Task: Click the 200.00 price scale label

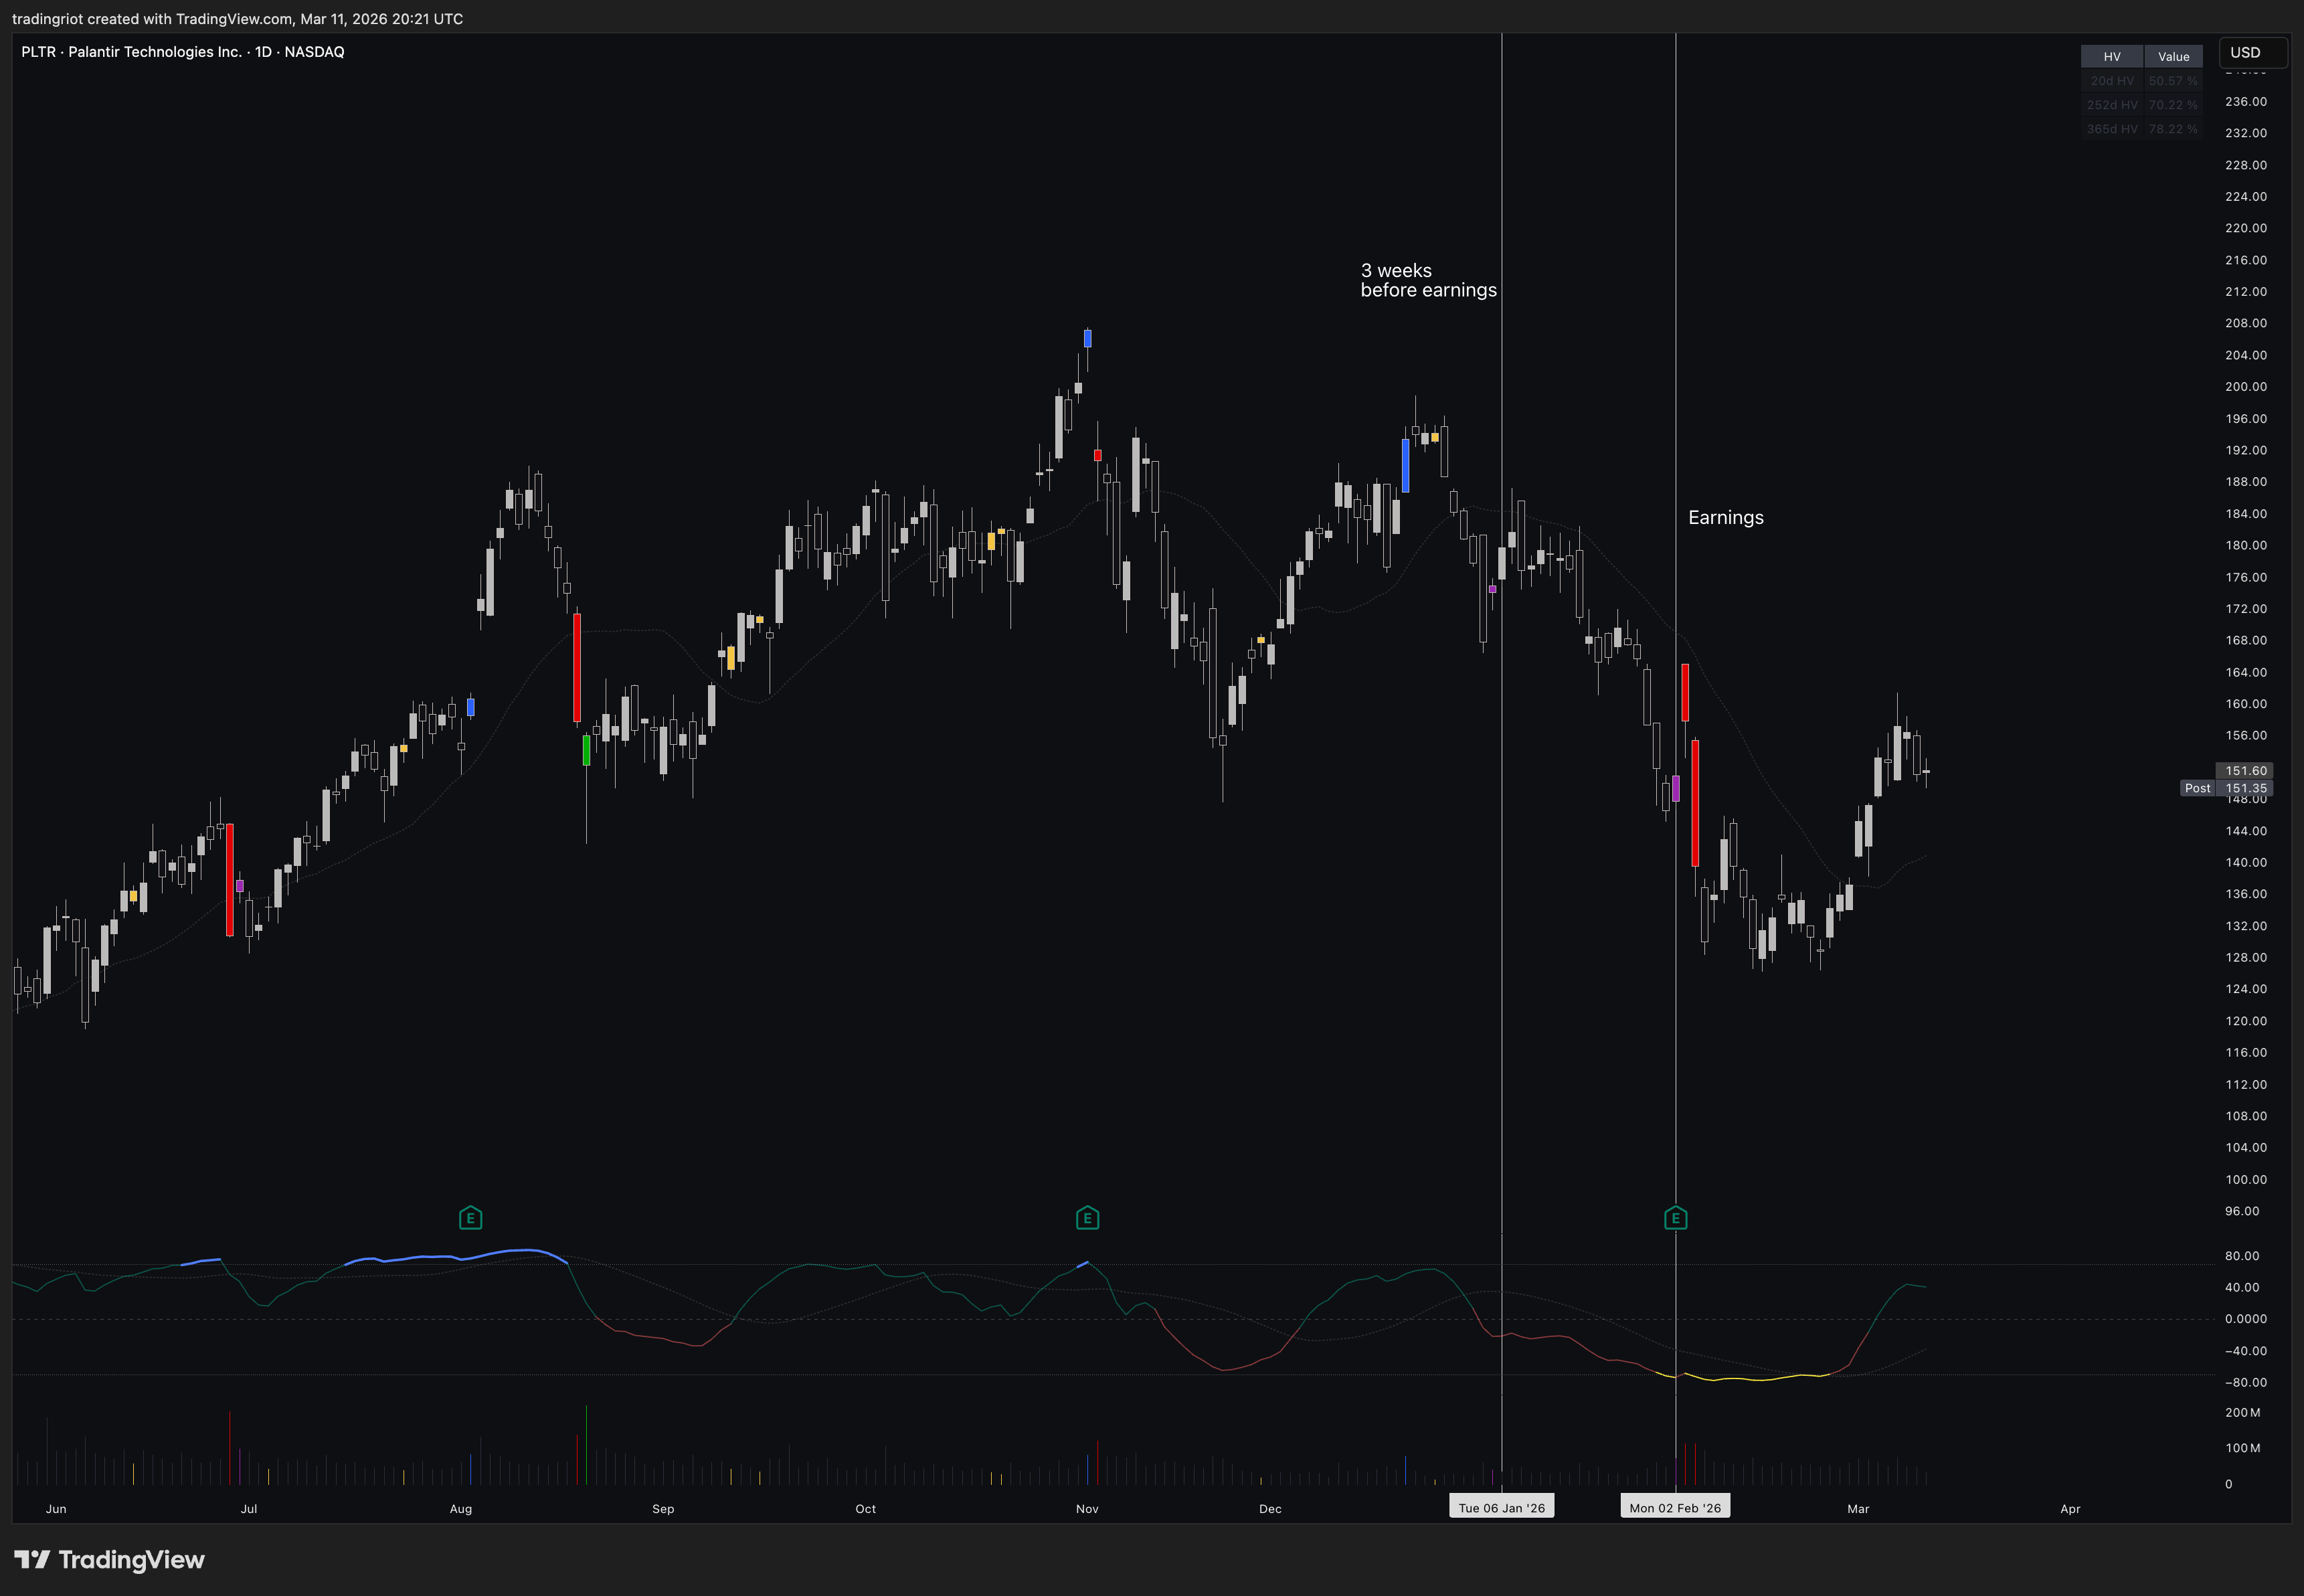Action: click(2245, 387)
